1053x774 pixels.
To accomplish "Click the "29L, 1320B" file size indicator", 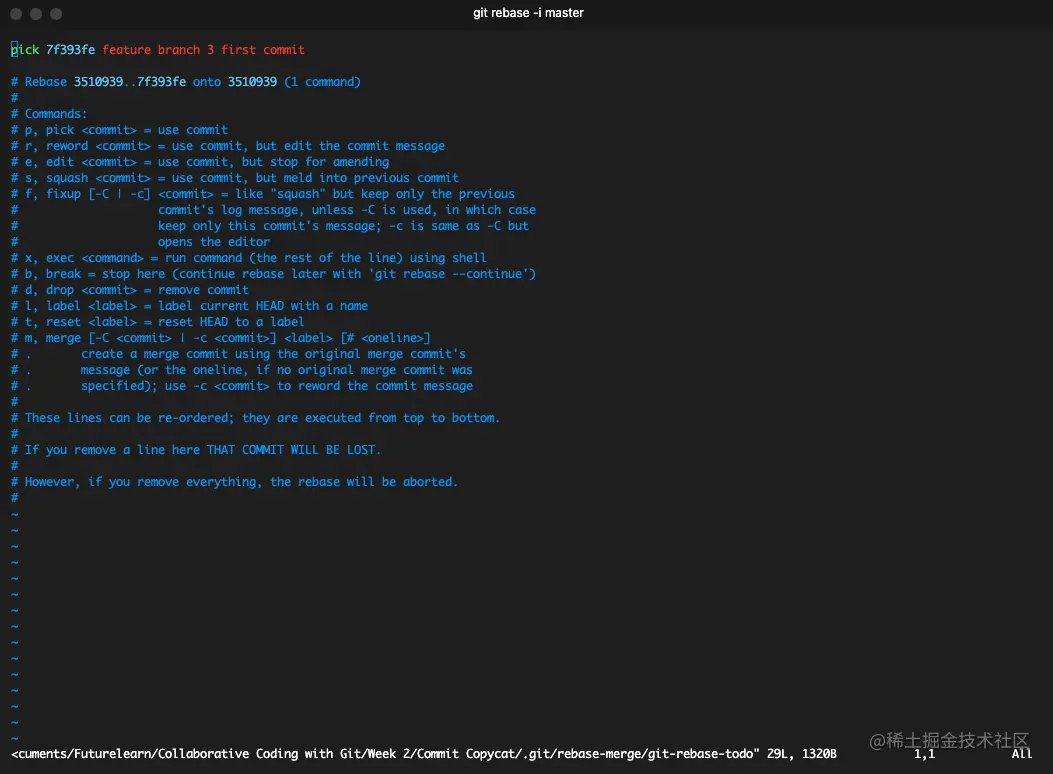I will tap(802, 755).
